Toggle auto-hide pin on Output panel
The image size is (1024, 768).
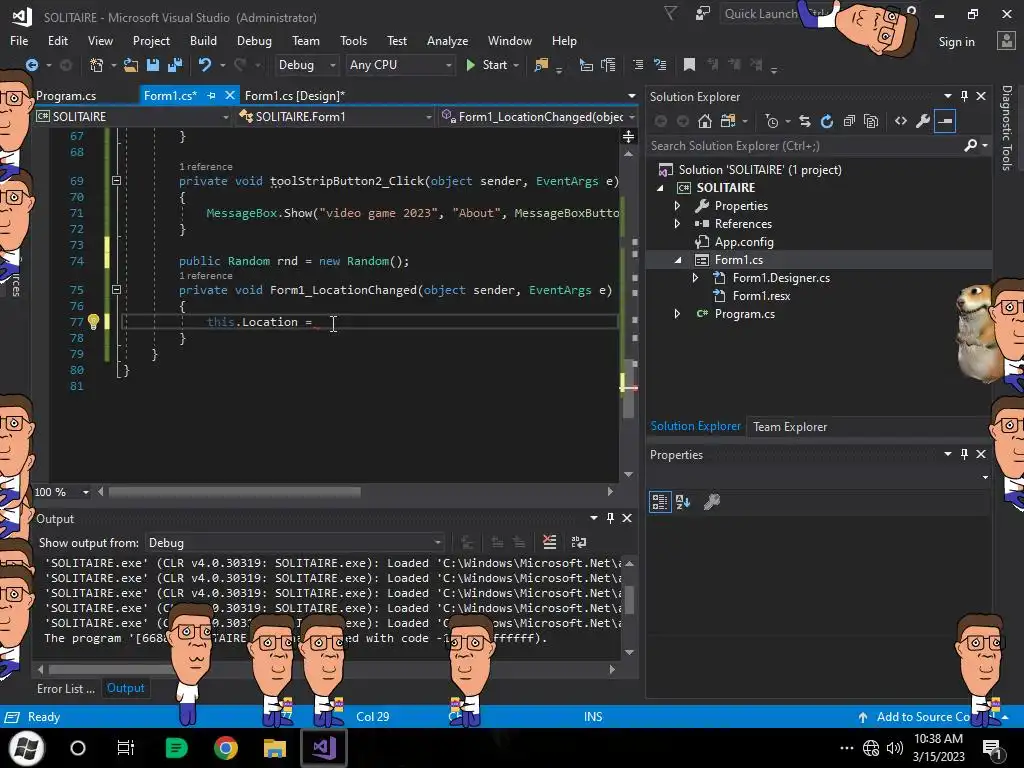click(610, 518)
